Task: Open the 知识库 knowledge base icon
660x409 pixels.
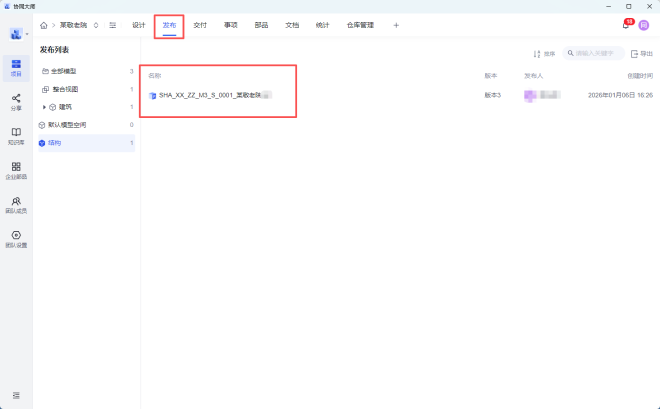Action: pyautogui.click(x=16, y=135)
